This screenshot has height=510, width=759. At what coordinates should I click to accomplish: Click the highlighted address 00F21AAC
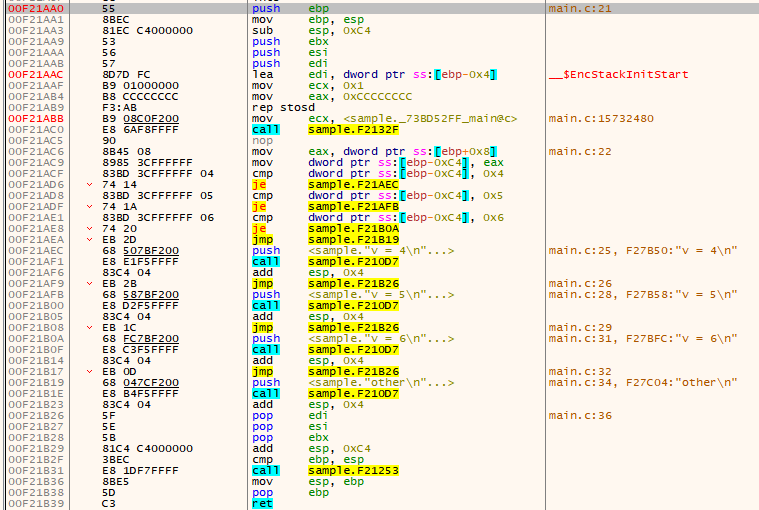(28, 75)
